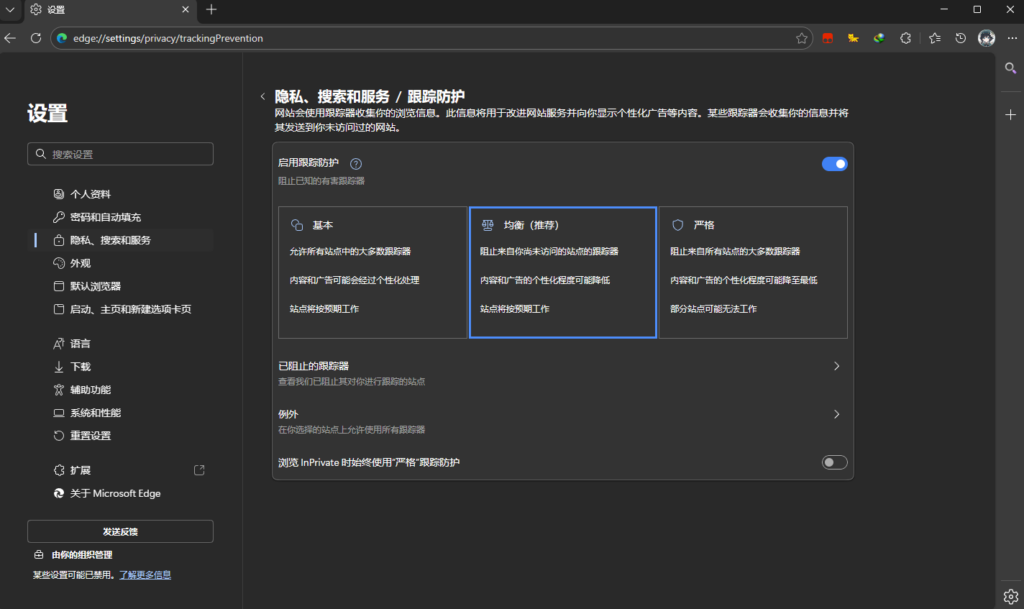
Task: Click the Favorites star list icon in toolbar
Action: point(934,38)
